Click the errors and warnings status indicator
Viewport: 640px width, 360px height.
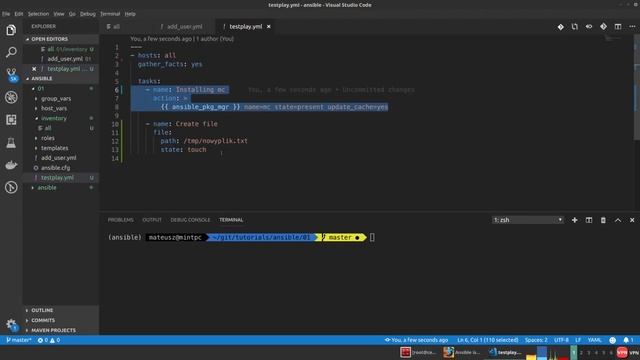coord(49,340)
